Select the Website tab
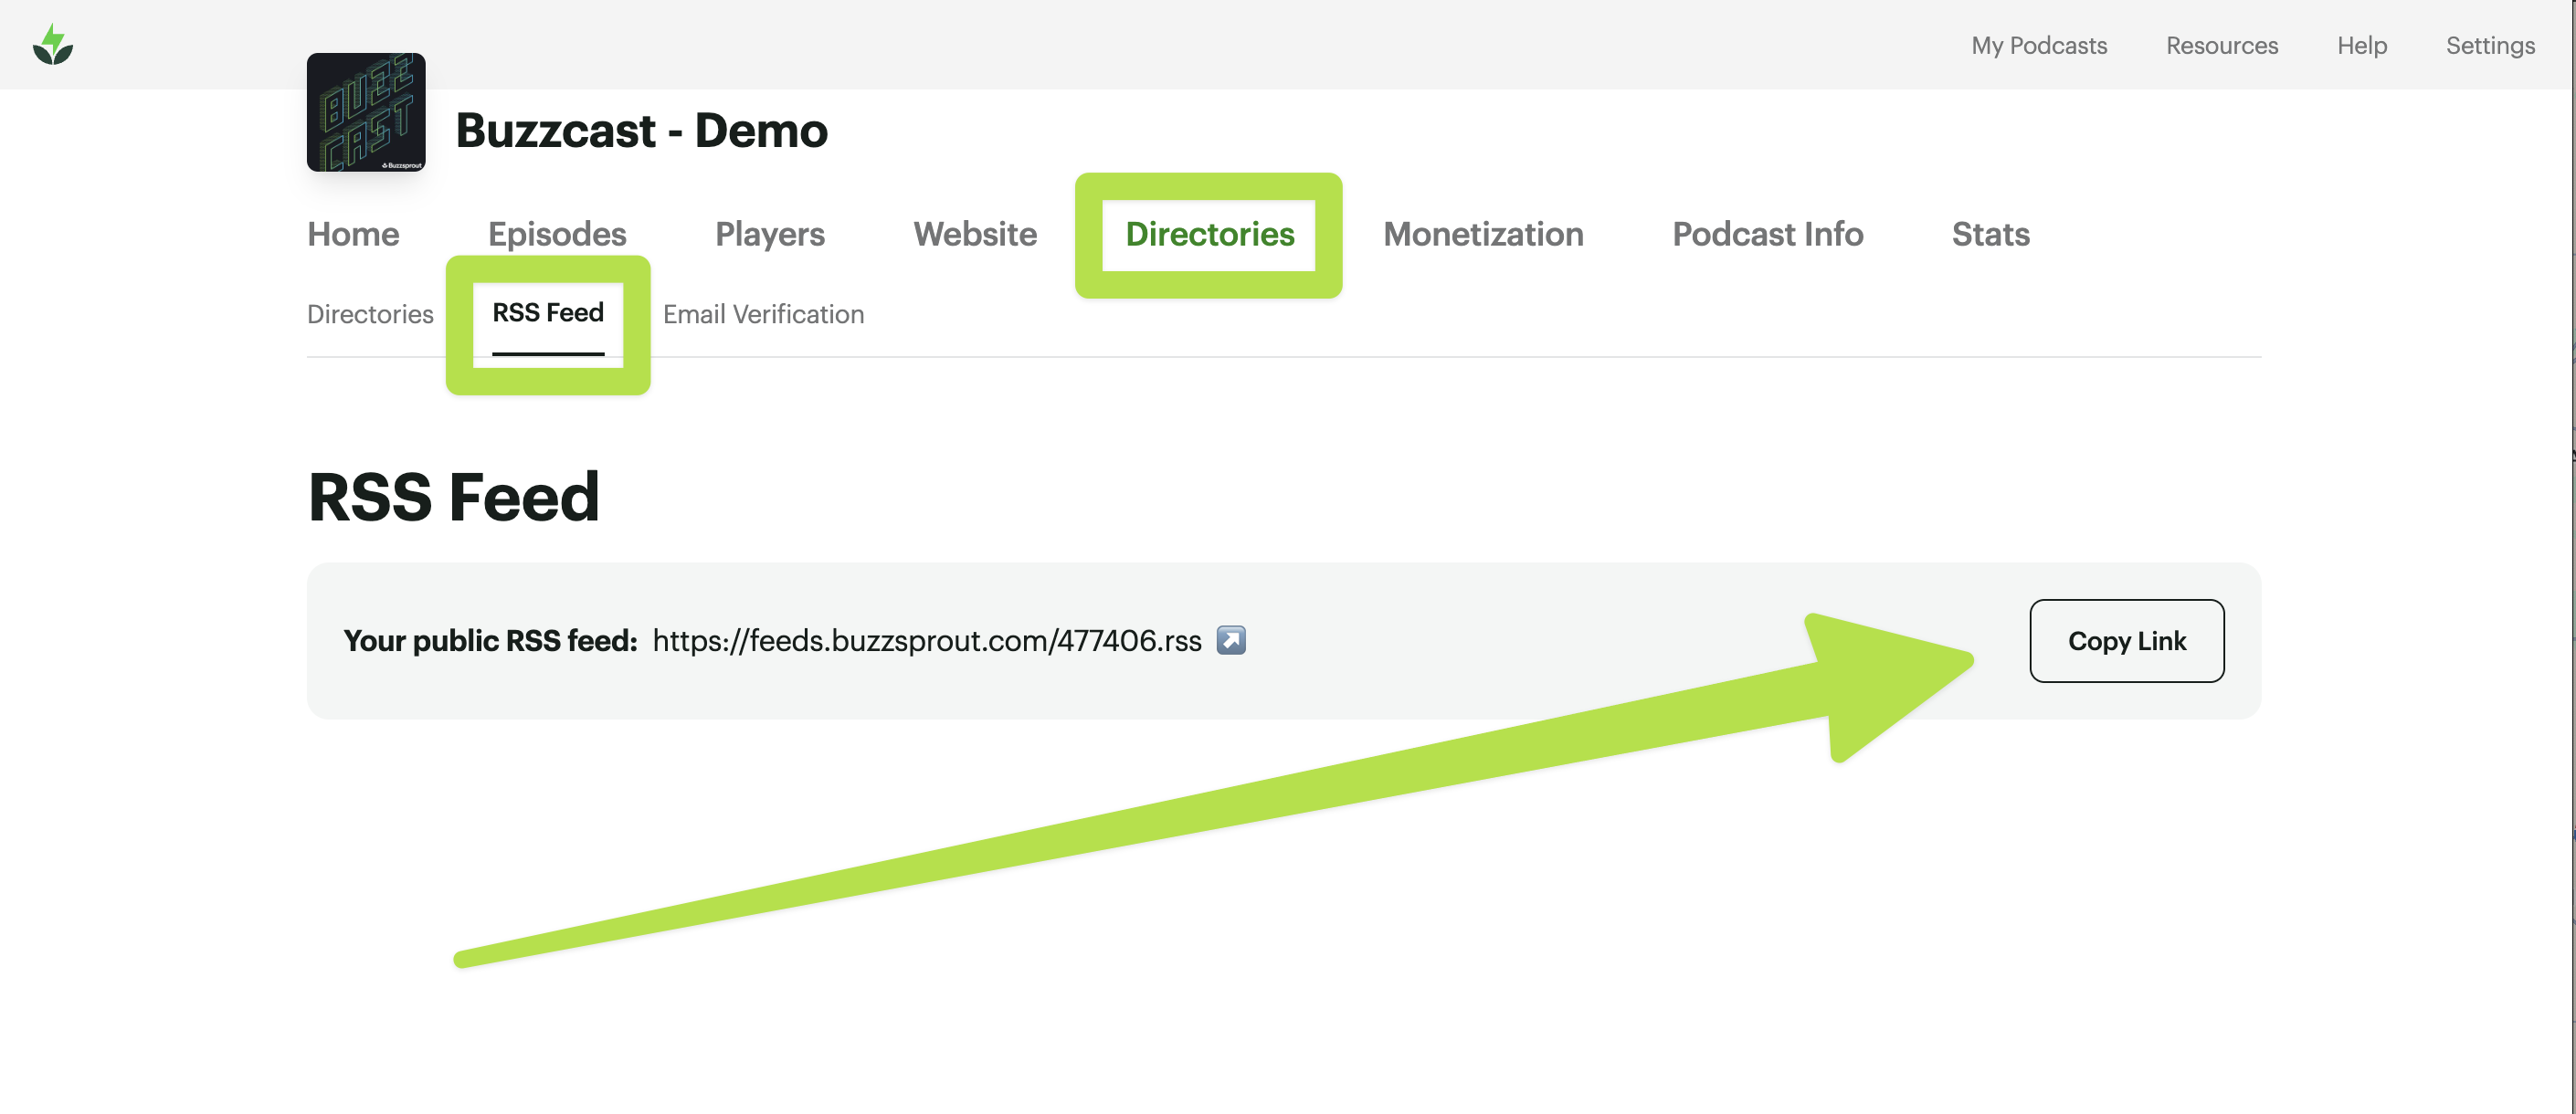This screenshot has height=1114, width=2576. (x=974, y=234)
